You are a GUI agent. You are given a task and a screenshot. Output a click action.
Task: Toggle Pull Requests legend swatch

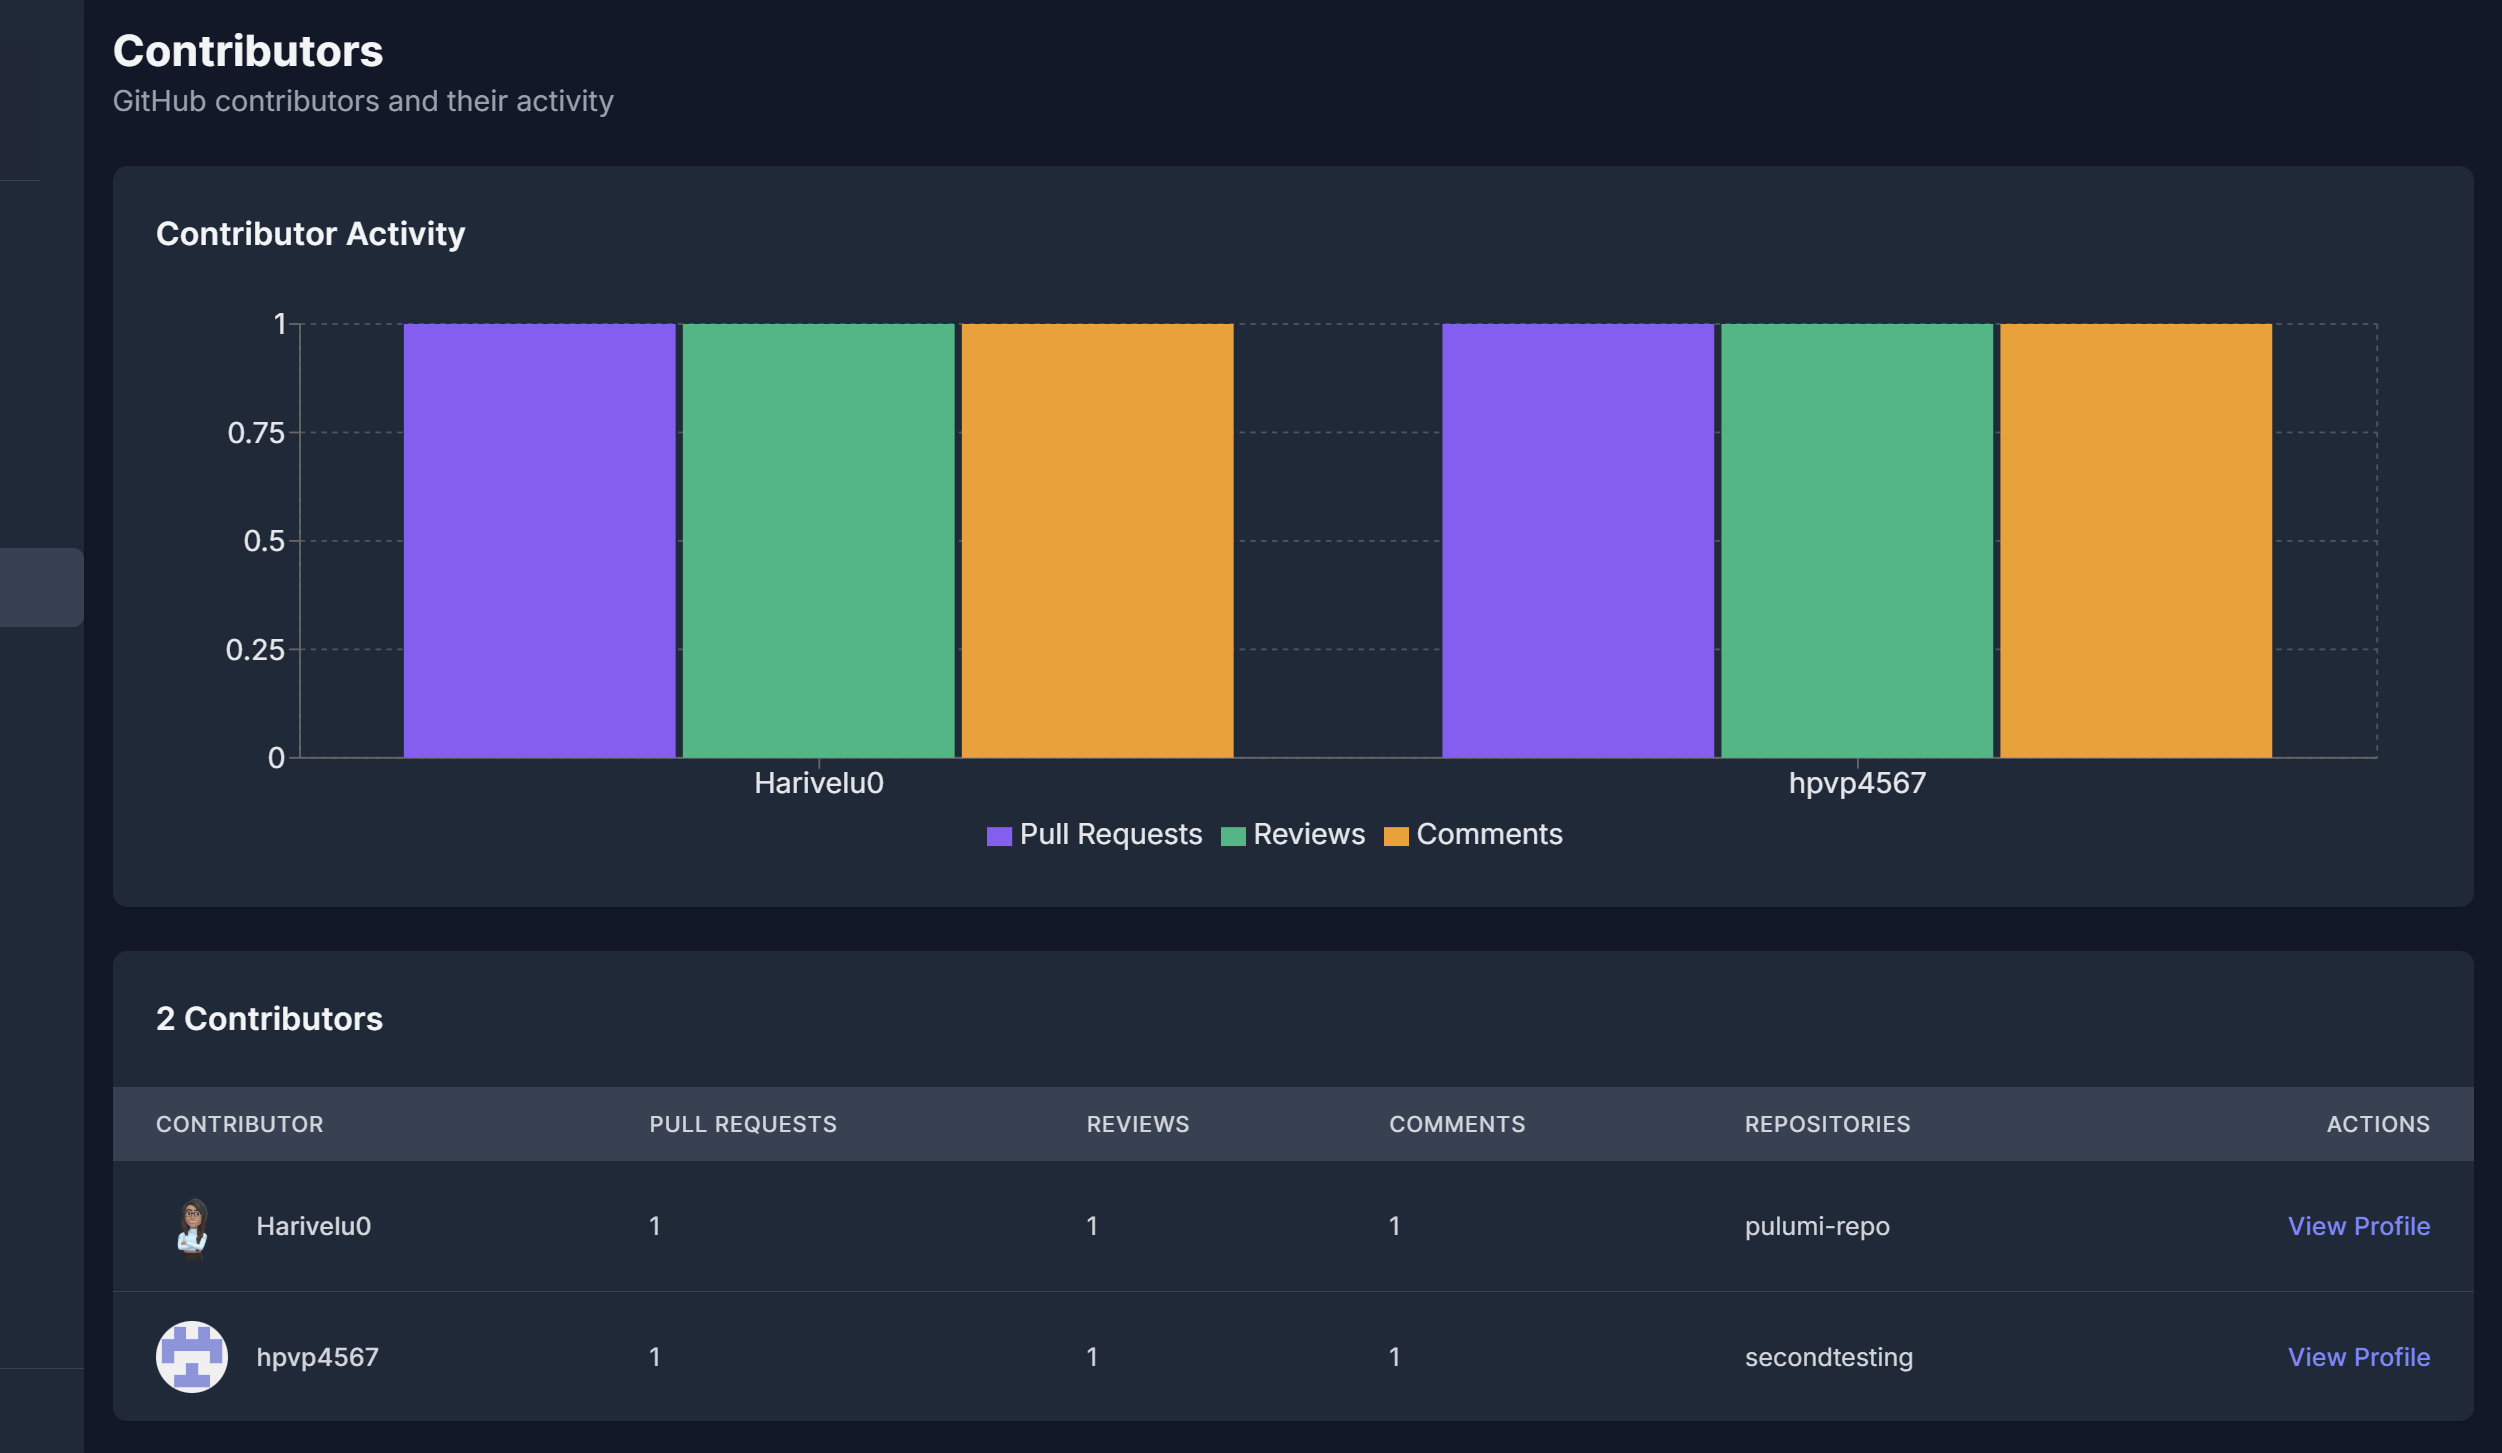[999, 836]
